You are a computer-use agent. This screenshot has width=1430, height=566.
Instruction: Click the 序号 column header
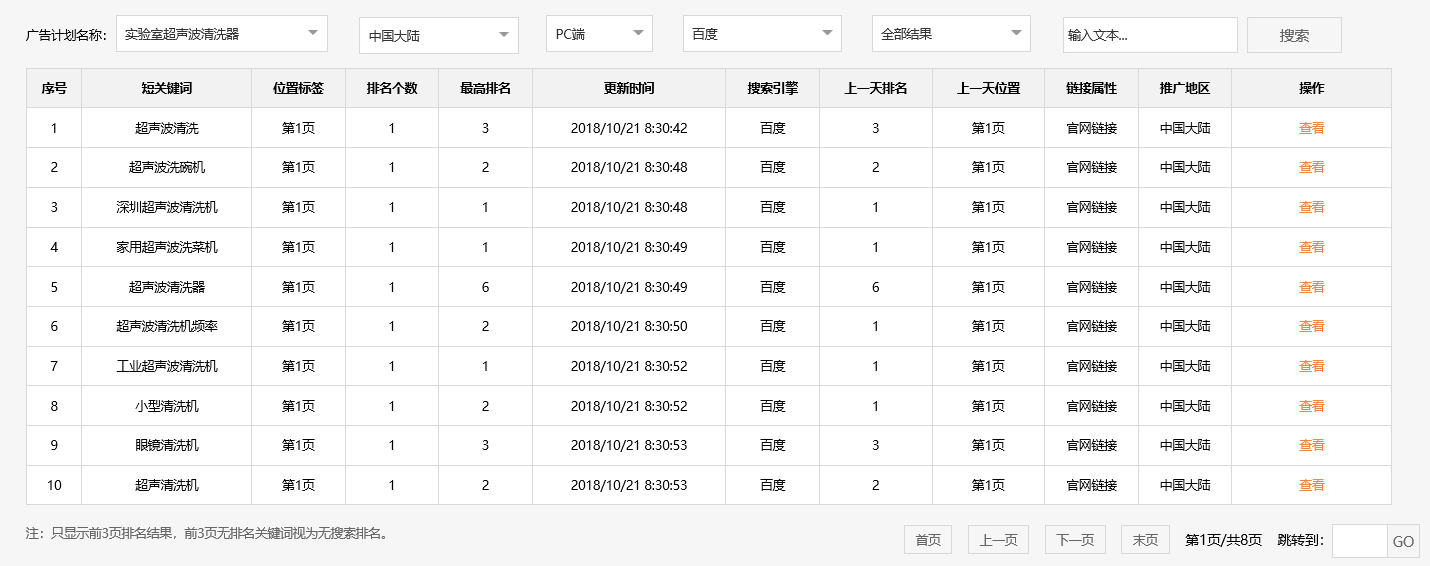54,88
